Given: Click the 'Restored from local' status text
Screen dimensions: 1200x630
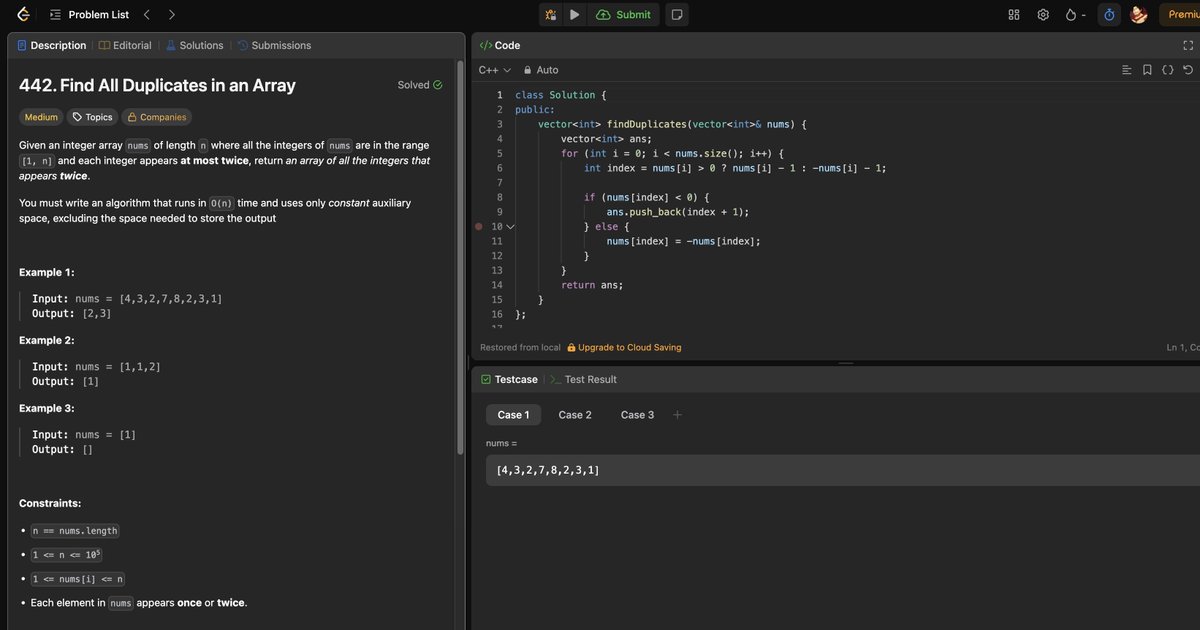Looking at the screenshot, I should pos(520,348).
